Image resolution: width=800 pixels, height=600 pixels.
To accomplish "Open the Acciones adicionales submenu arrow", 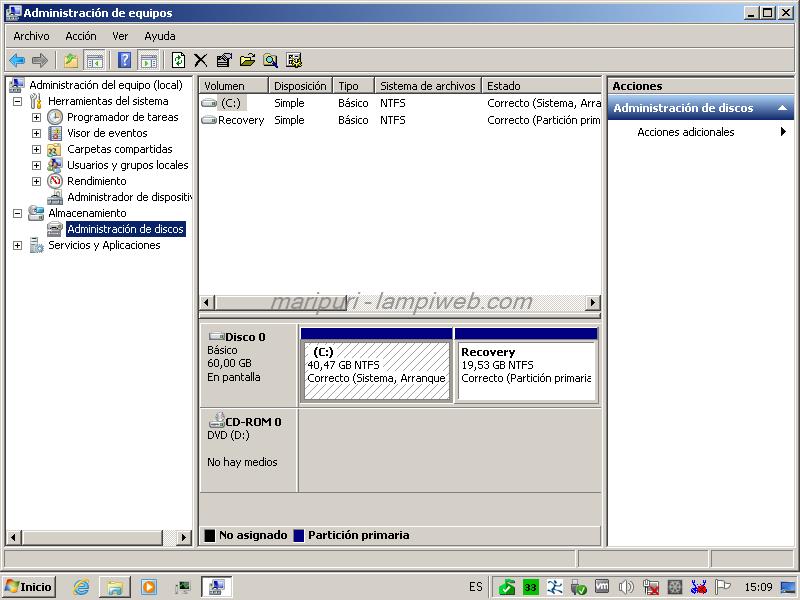I will pos(783,132).
